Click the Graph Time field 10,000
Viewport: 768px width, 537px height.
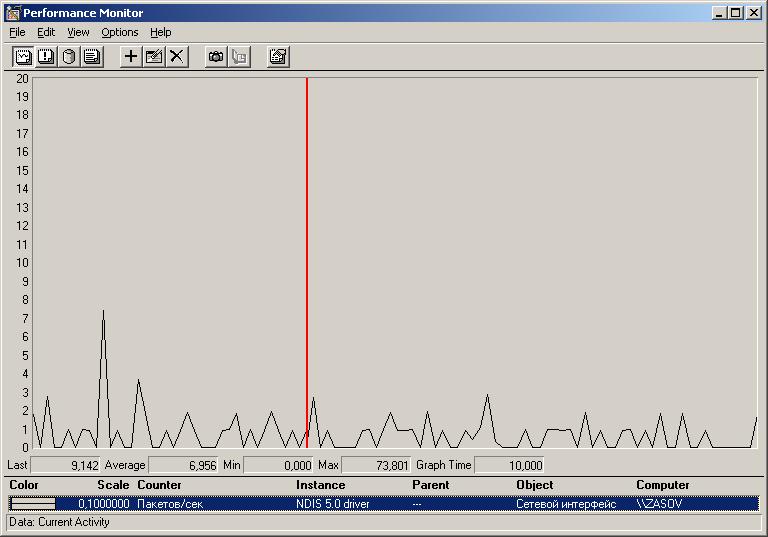509,465
